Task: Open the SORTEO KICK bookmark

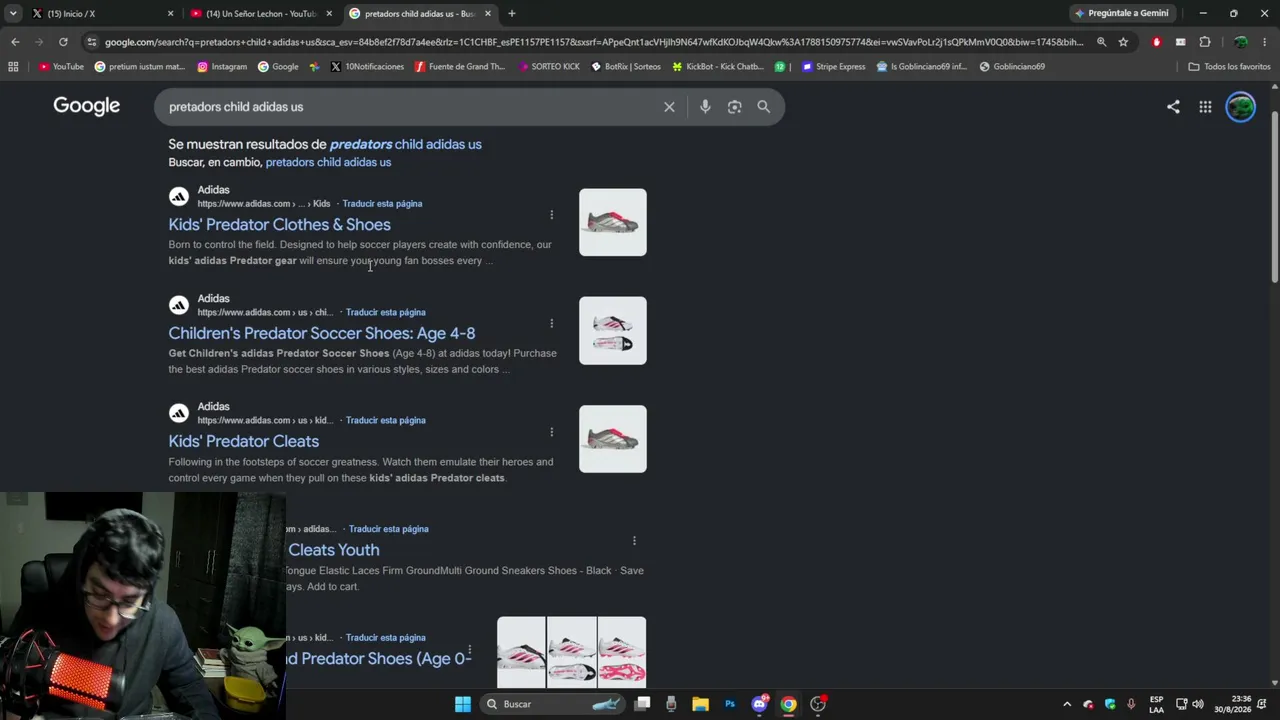Action: 549,67
